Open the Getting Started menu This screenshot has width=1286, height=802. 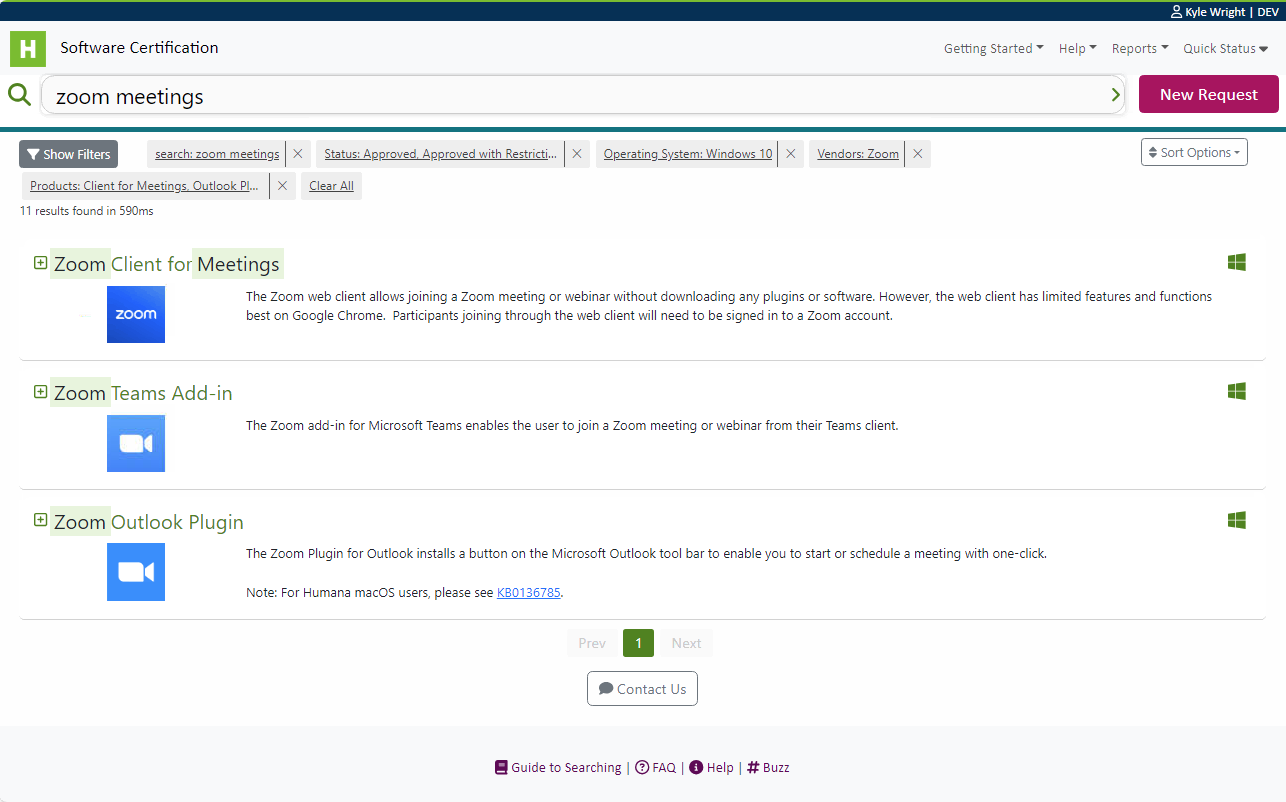[x=994, y=48]
